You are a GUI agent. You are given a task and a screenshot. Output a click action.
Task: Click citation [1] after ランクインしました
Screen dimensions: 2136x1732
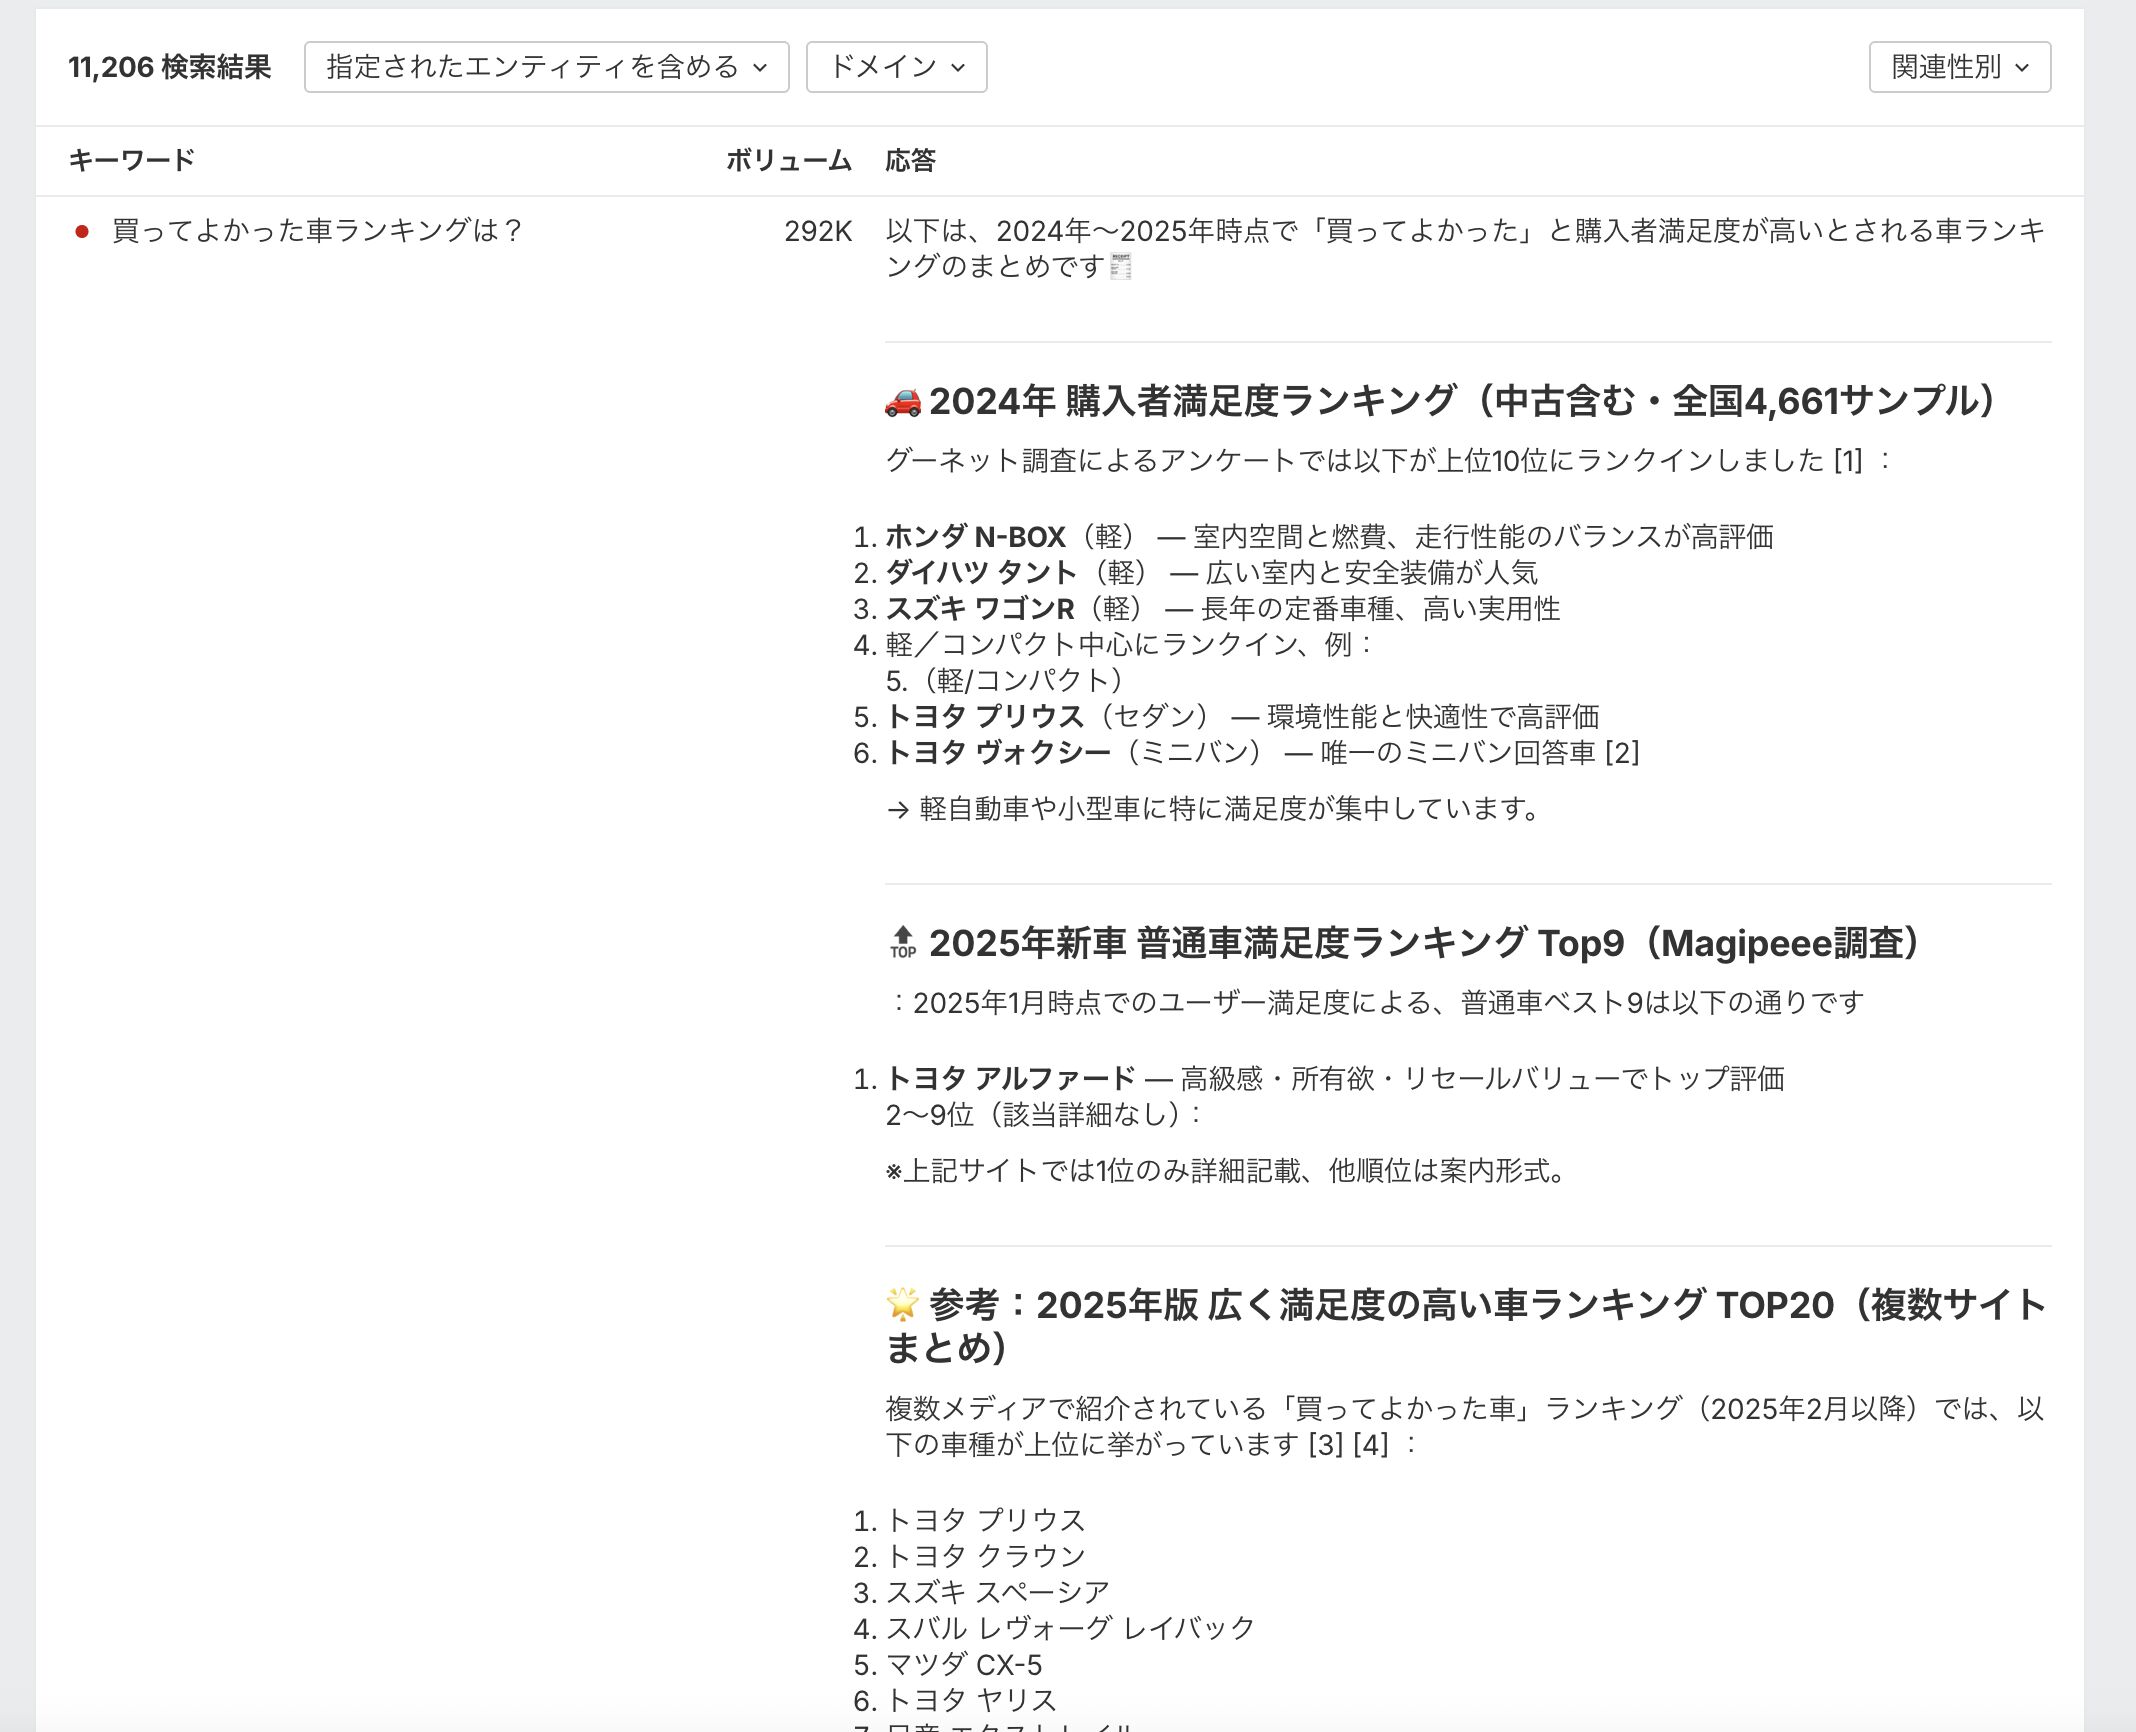point(1847,460)
